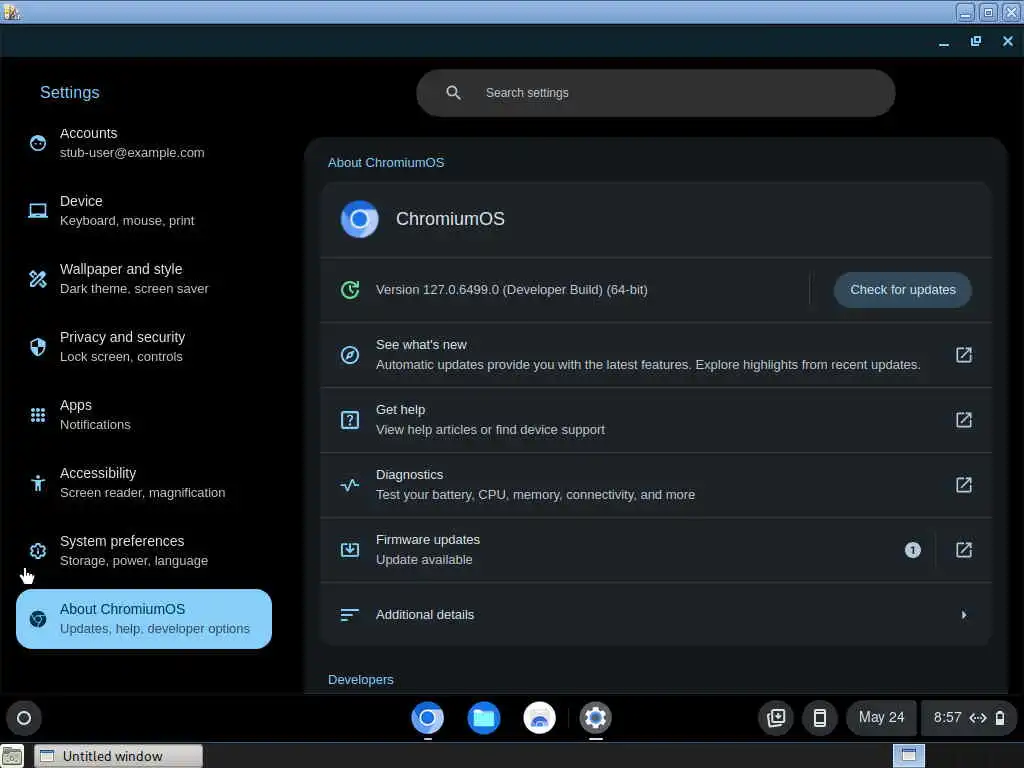This screenshot has width=1024, height=768.
Task: Select System preferences menu item
Action: (144, 551)
